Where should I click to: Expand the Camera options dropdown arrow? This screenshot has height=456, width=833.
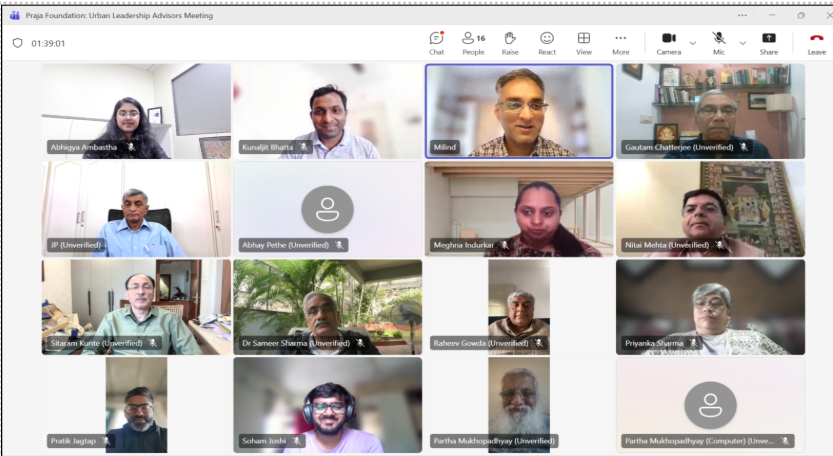click(692, 43)
